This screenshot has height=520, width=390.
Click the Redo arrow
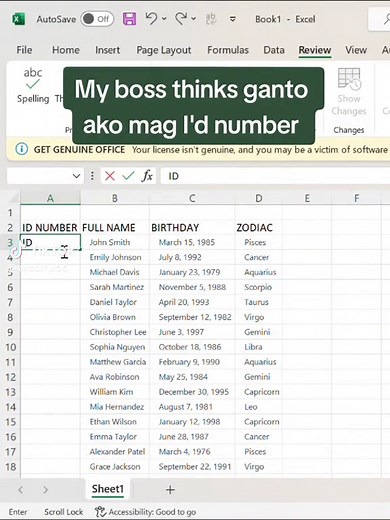coord(181,19)
